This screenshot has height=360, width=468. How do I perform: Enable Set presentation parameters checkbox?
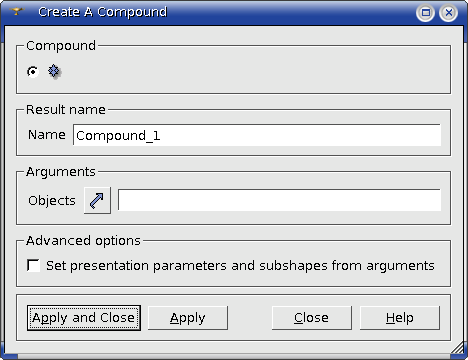point(33,266)
